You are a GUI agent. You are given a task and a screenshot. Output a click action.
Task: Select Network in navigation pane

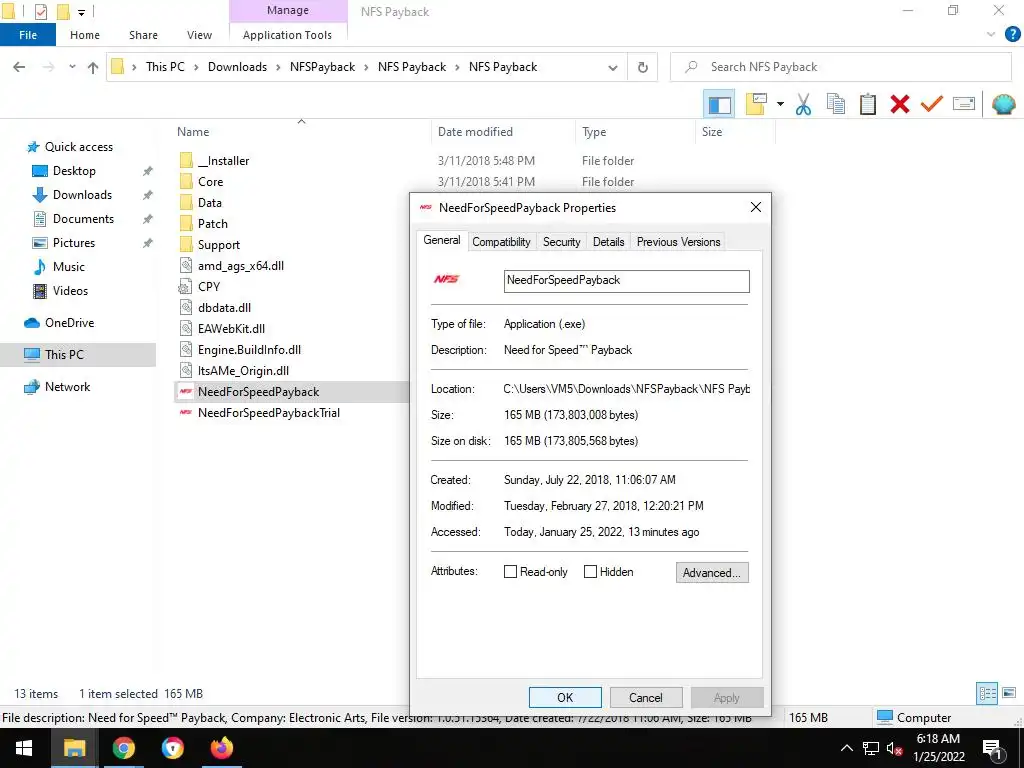[67, 387]
